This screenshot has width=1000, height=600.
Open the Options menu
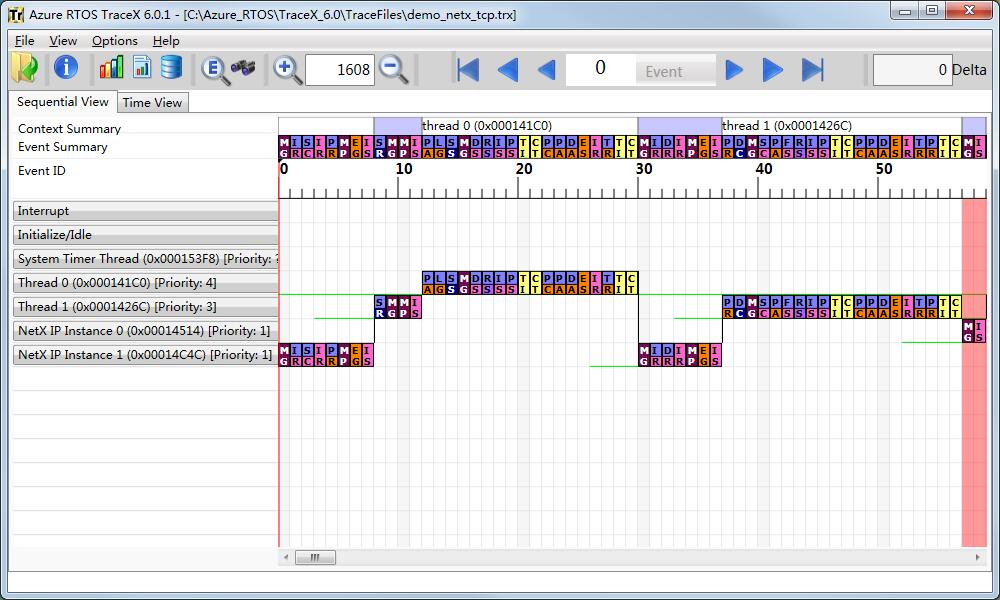click(115, 41)
